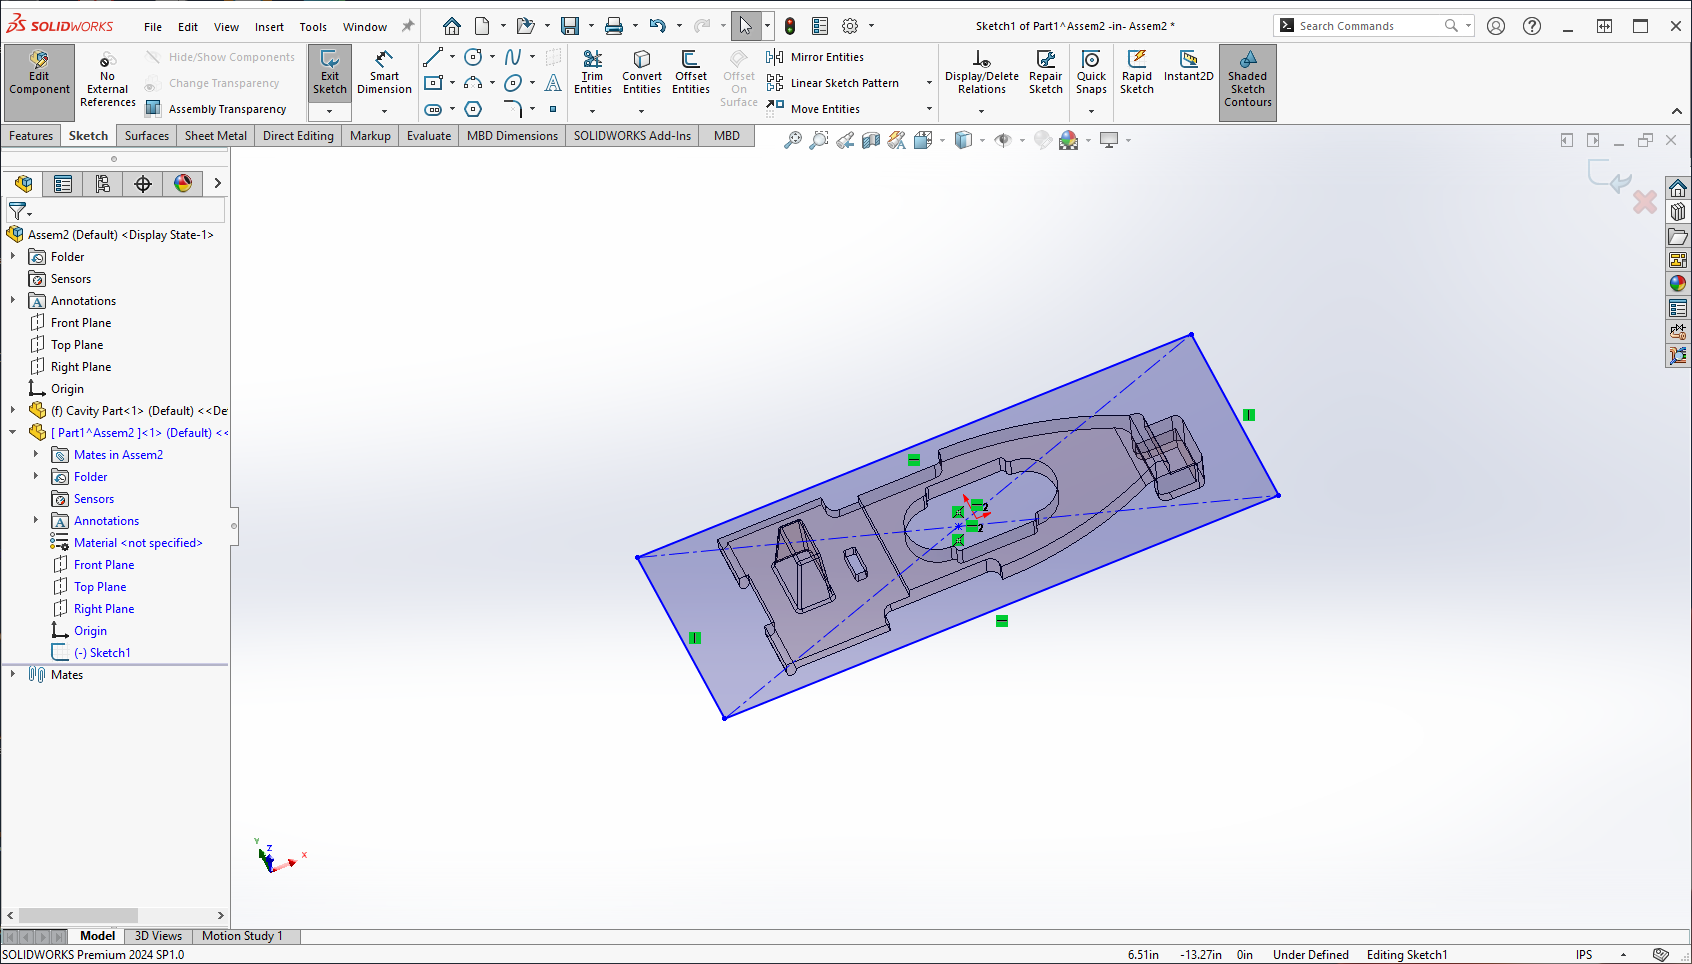Select the sketch Text tool
The width and height of the screenshot is (1692, 964).
point(553,83)
